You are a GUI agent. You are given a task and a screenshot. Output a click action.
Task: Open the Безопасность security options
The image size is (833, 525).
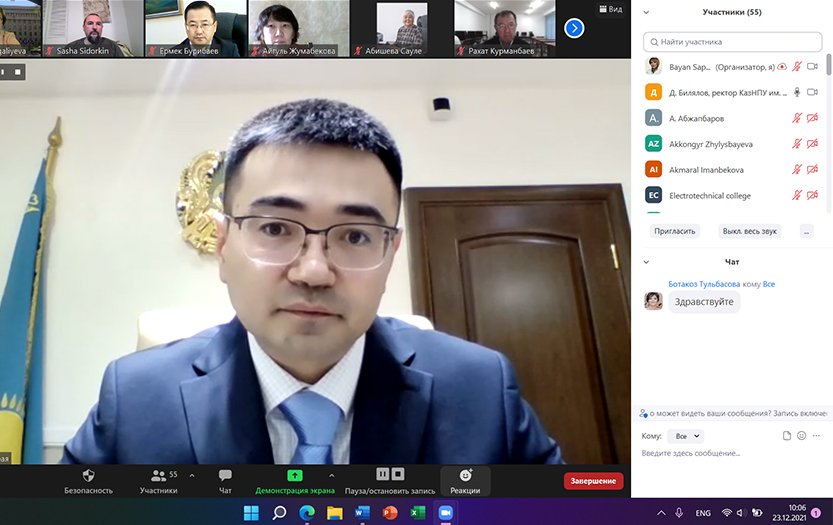pyautogui.click(x=88, y=480)
